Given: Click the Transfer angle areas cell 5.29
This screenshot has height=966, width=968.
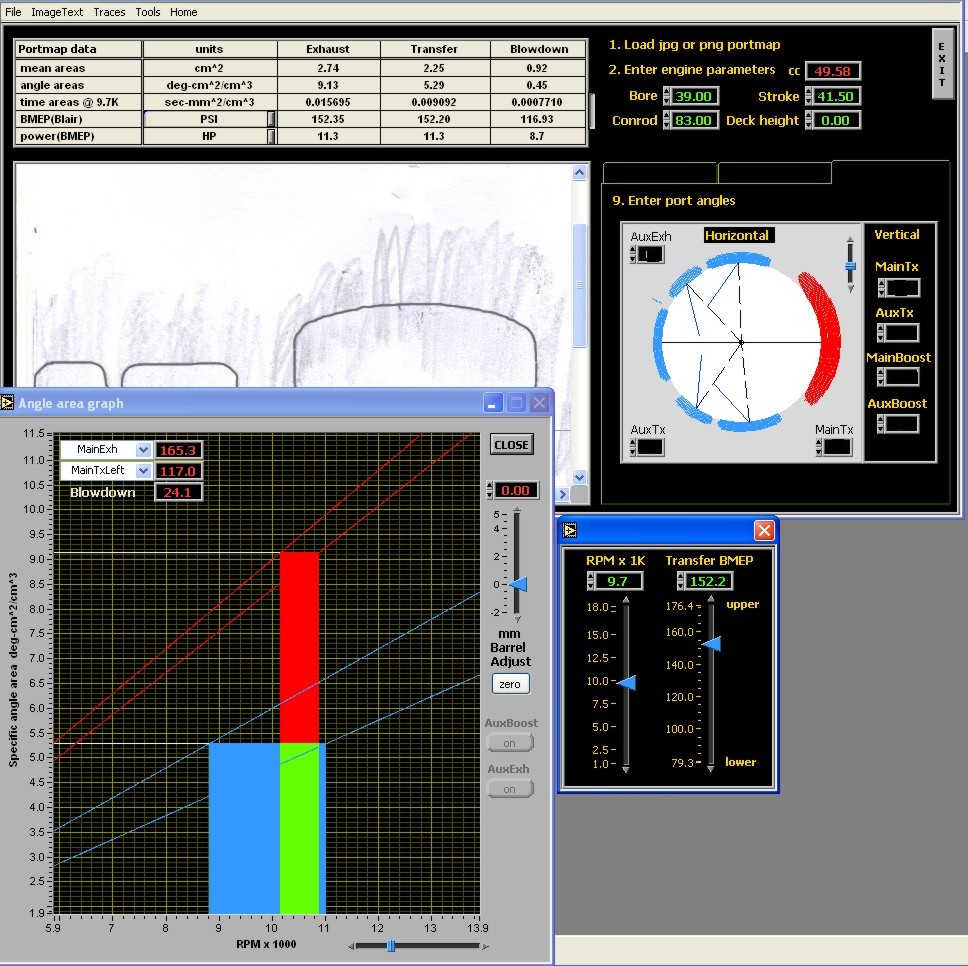Looking at the screenshot, I should tap(435, 85).
